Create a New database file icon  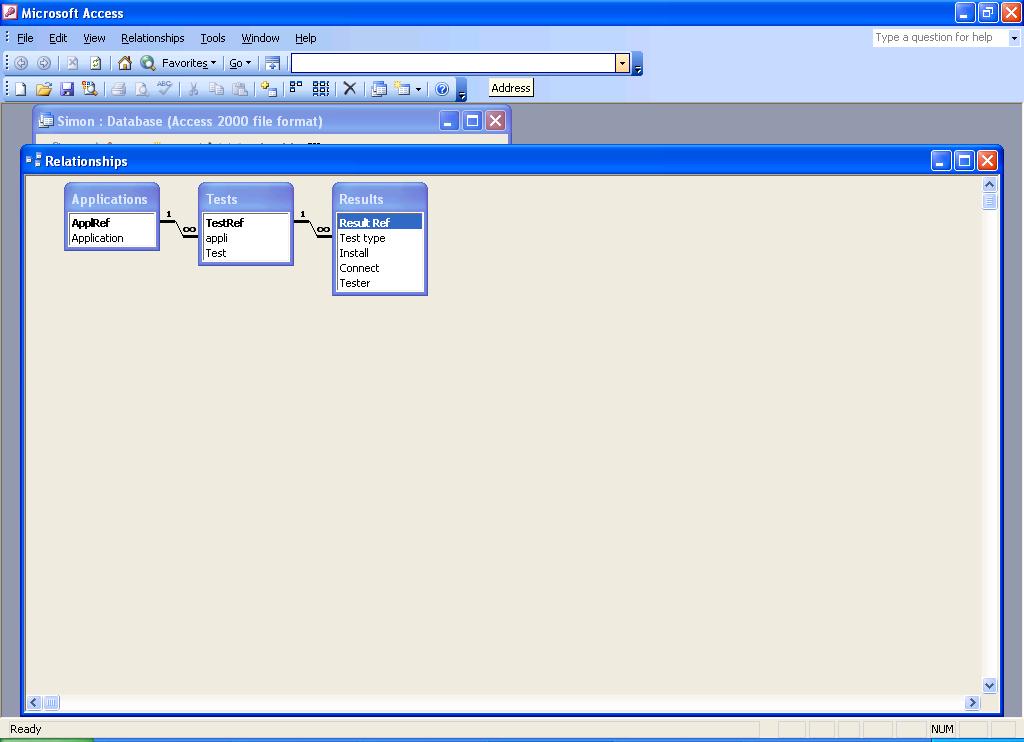(x=20, y=89)
